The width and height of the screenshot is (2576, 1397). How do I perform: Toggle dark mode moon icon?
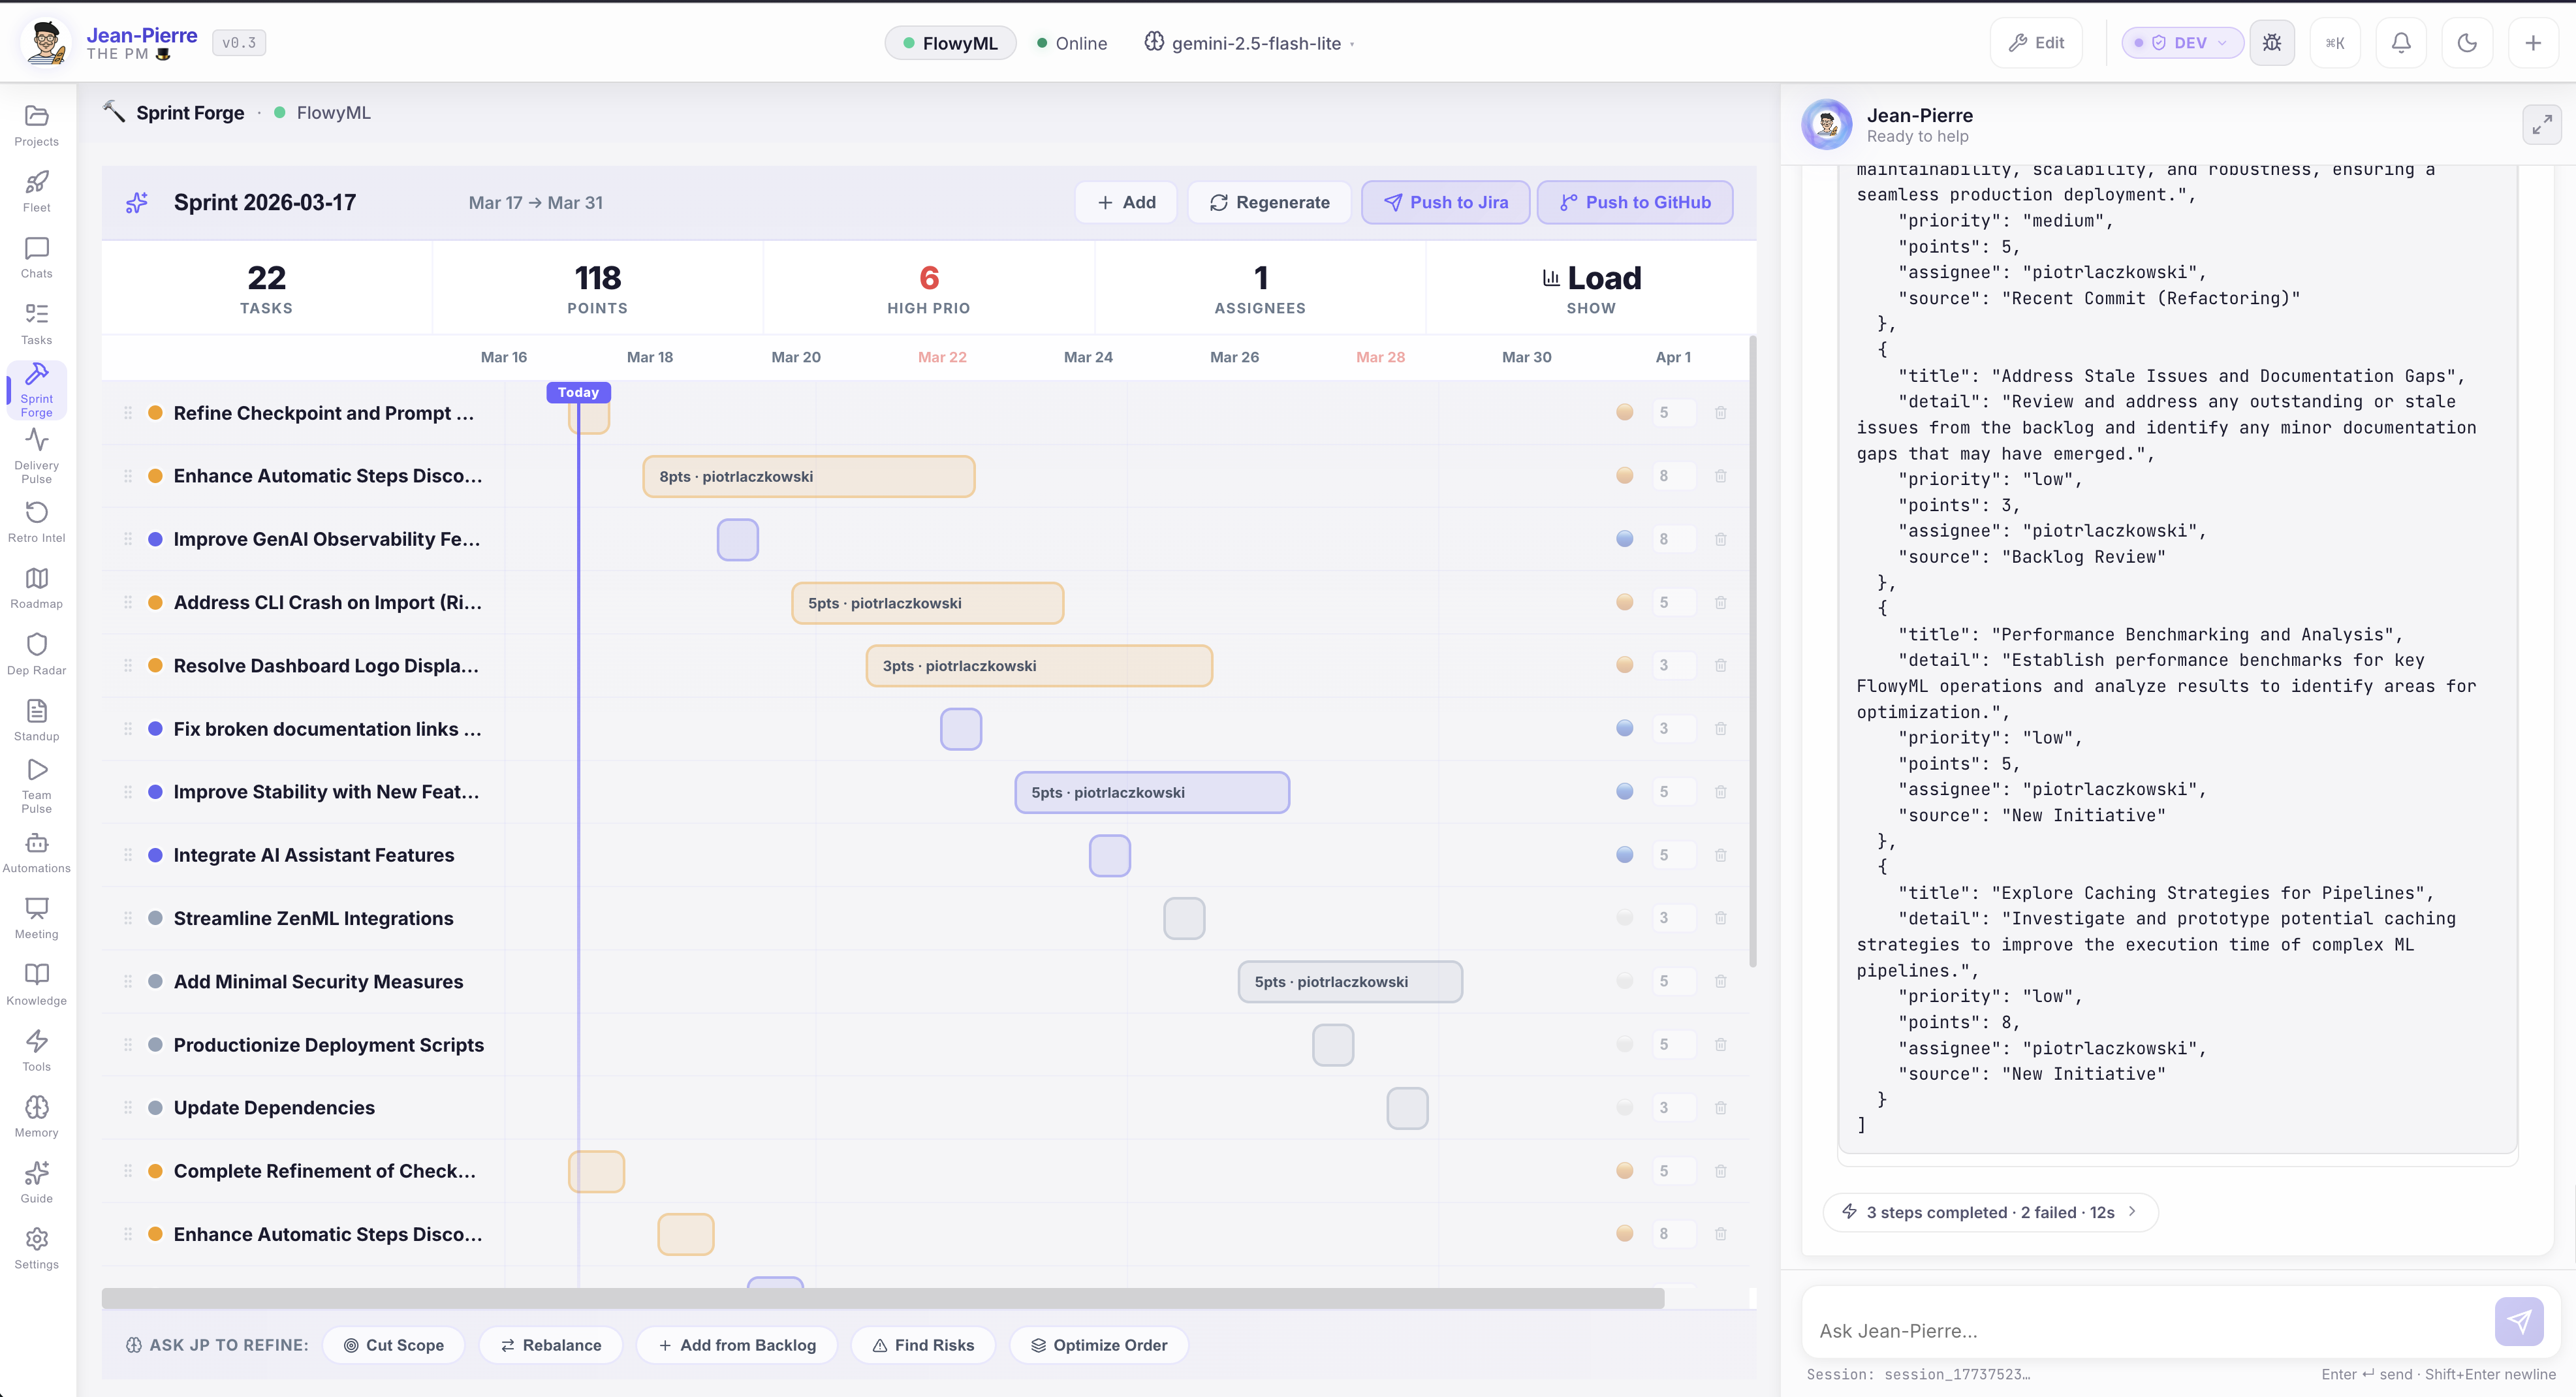pyautogui.click(x=2466, y=43)
